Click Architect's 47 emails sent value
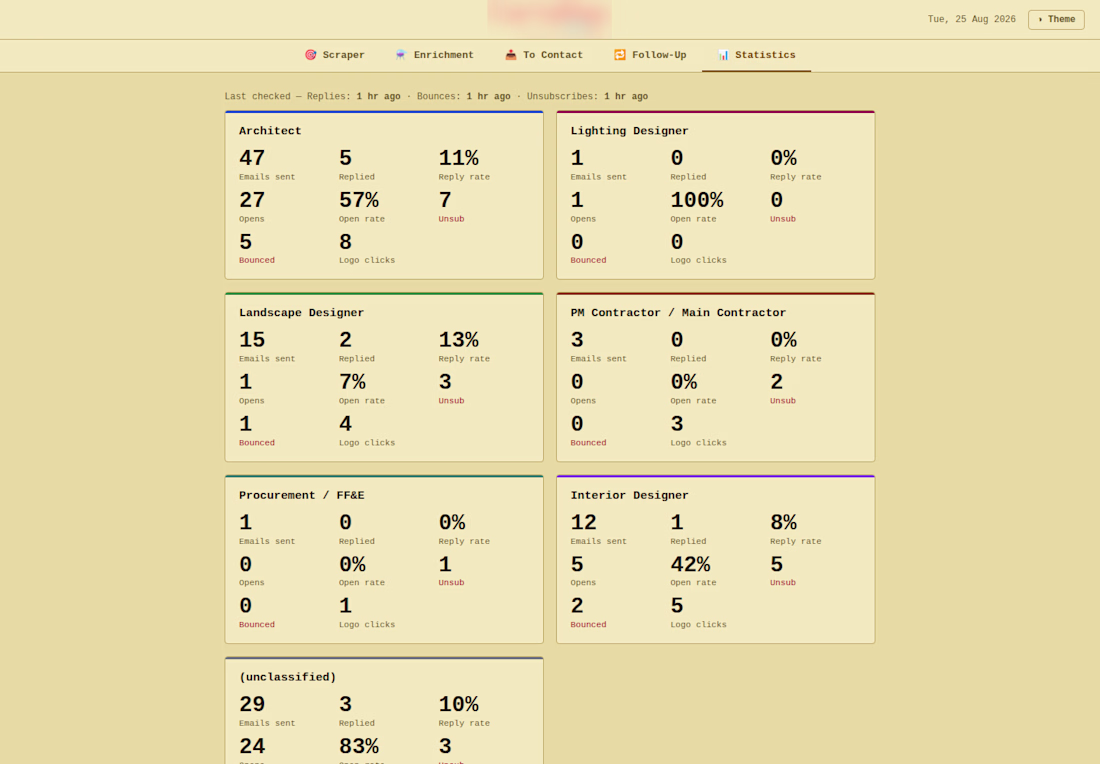Screen dimensions: 1100x764 coord(252,159)
